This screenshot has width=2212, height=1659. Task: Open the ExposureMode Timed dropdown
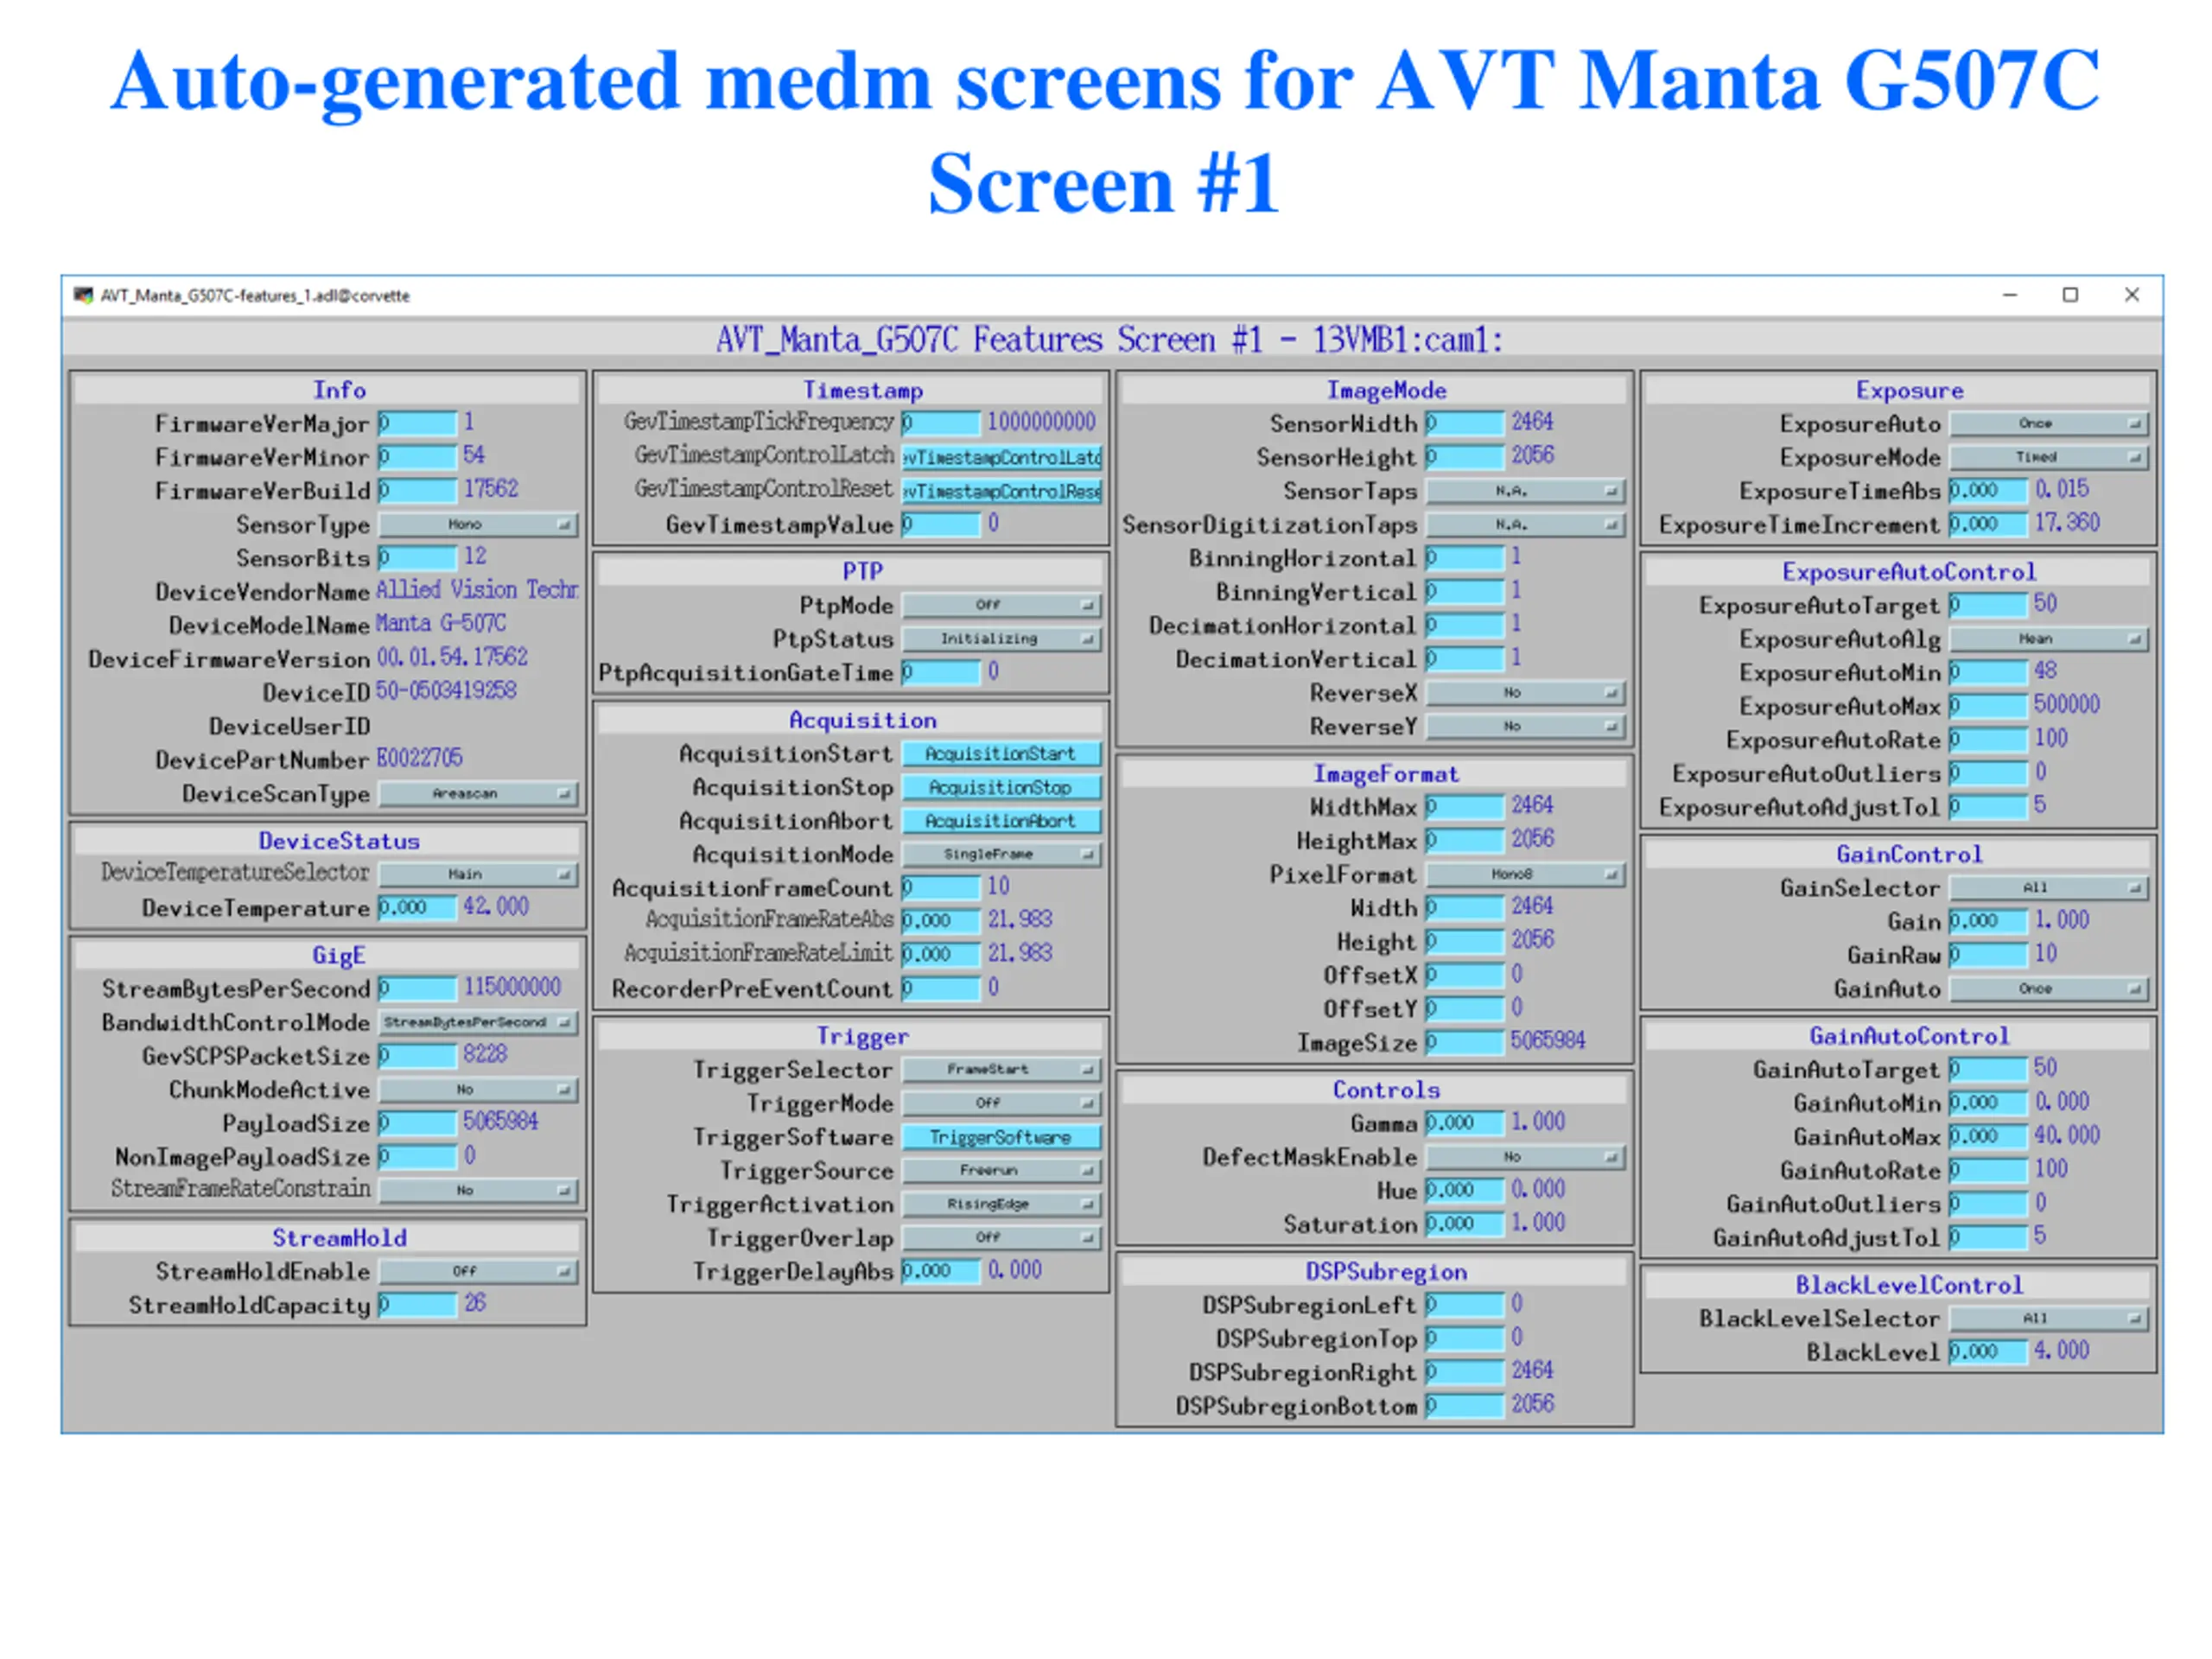point(2049,458)
